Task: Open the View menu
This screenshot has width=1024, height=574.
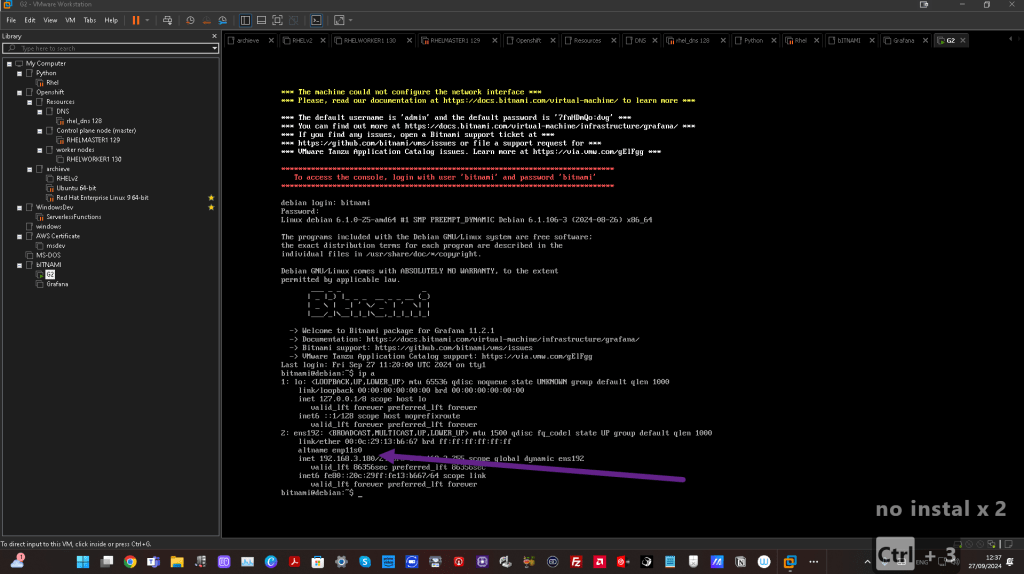Action: 50,20
